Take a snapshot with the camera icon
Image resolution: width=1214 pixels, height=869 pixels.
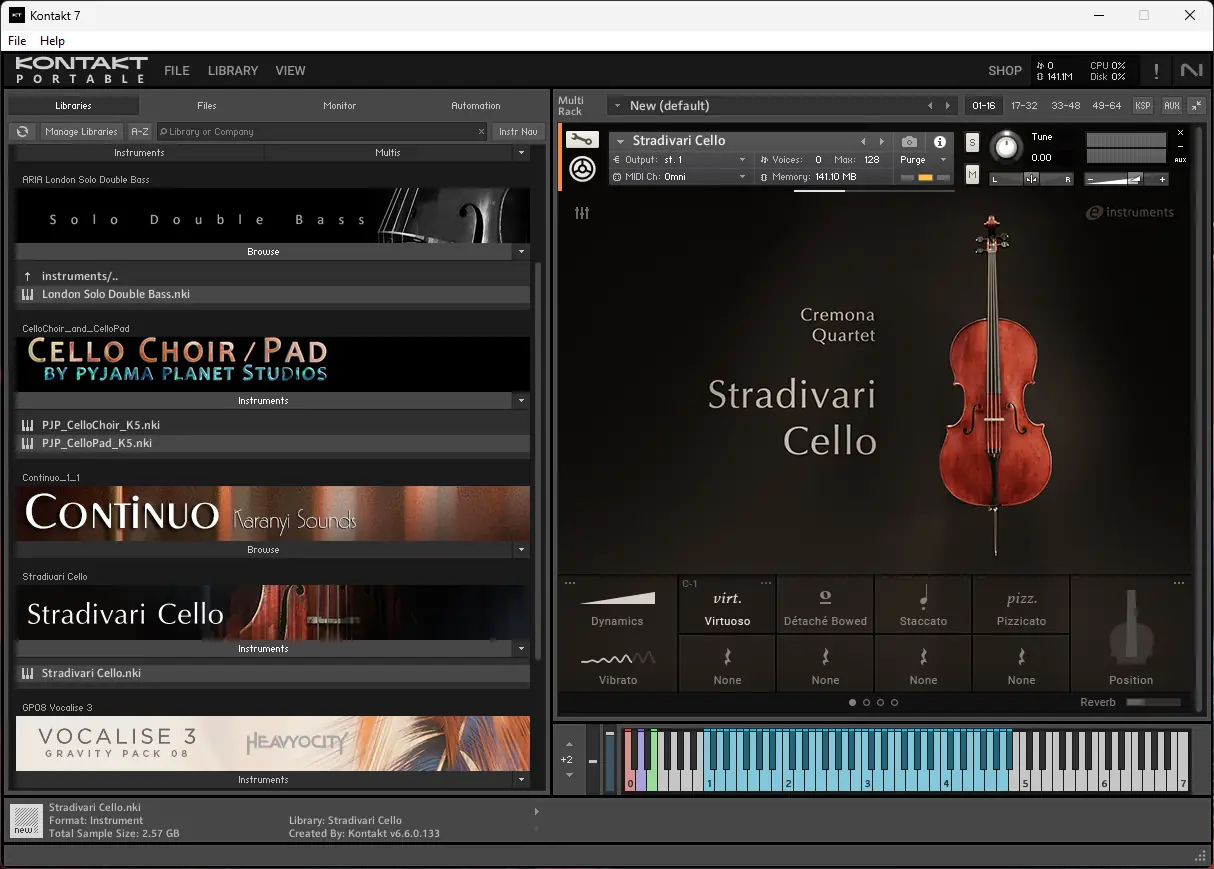tap(908, 141)
